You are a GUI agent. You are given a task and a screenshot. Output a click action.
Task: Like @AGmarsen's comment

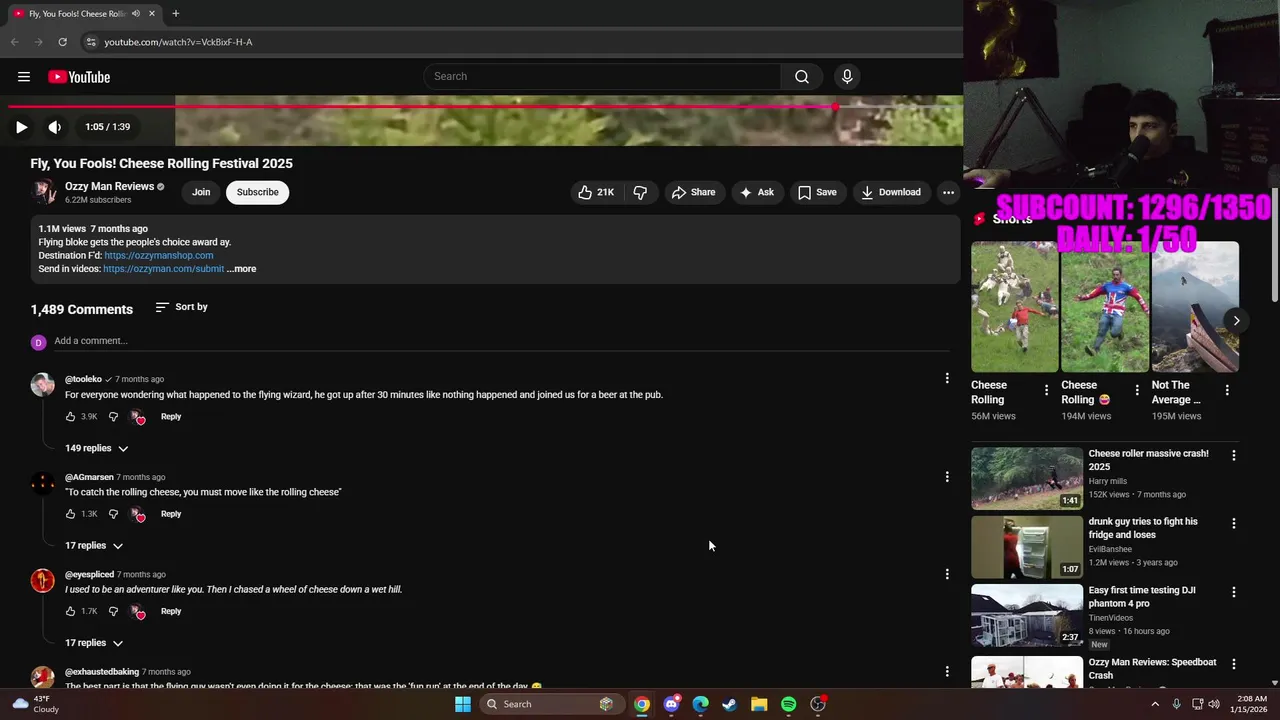pos(70,514)
